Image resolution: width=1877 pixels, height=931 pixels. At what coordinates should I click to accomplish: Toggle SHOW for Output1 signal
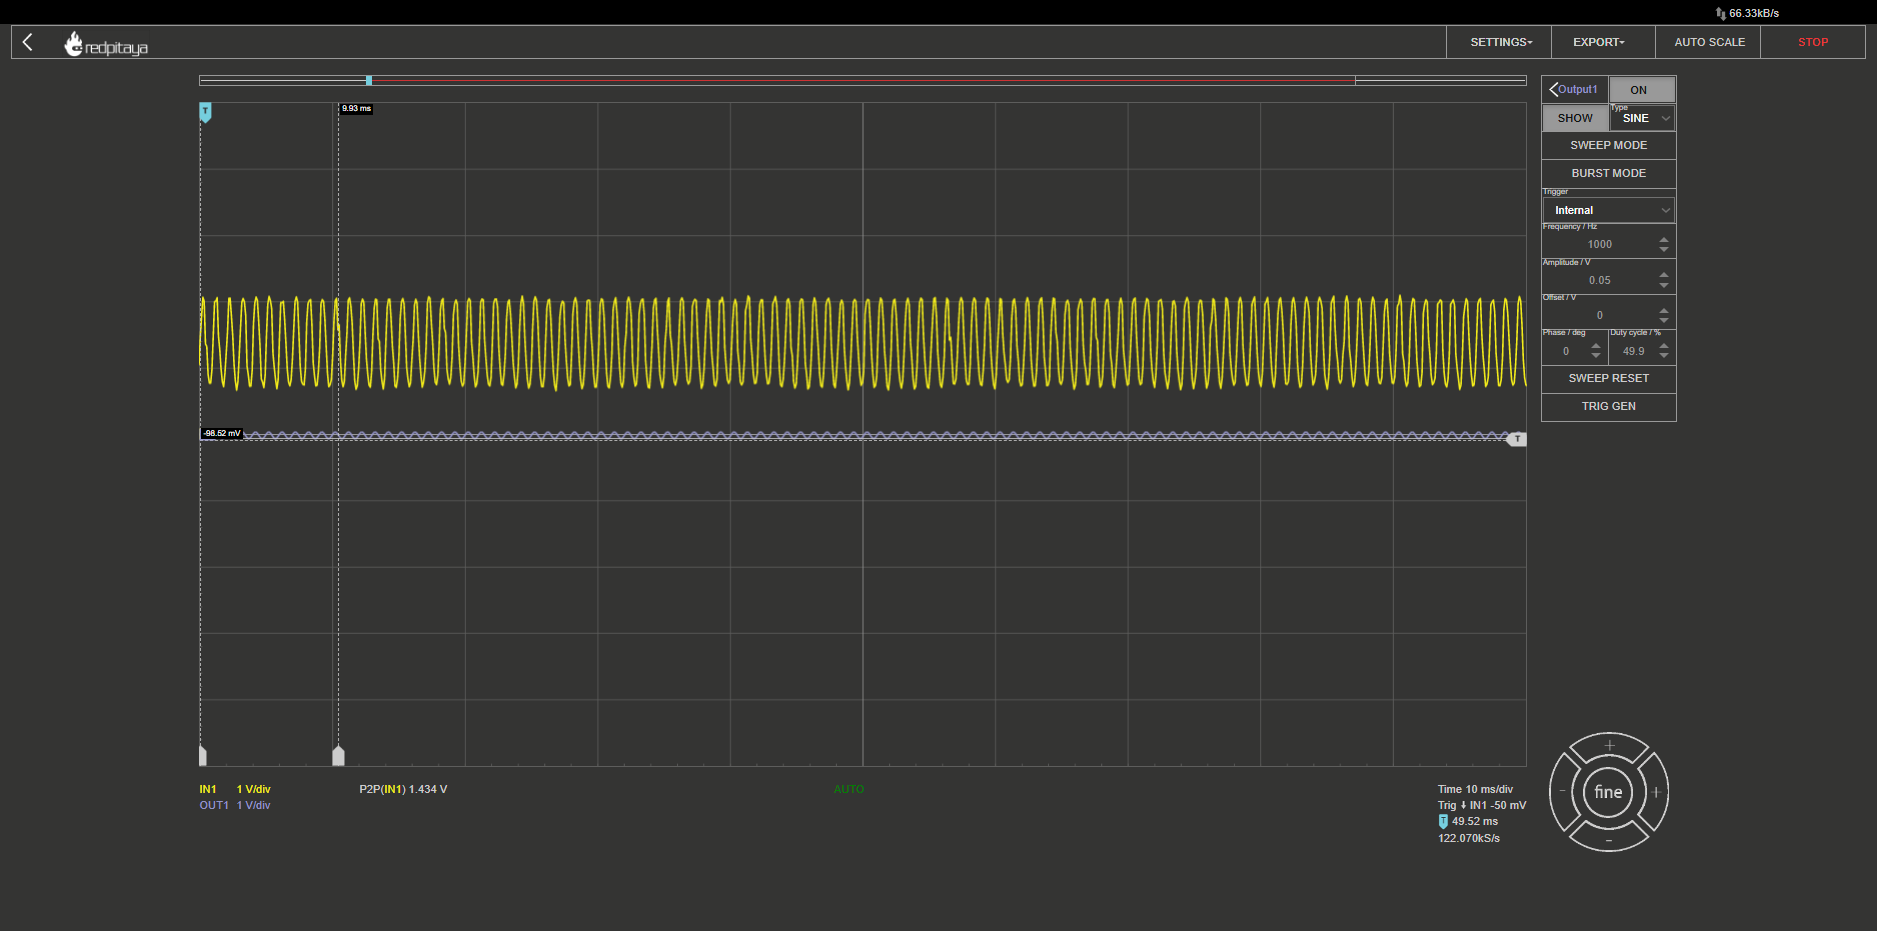(x=1575, y=118)
